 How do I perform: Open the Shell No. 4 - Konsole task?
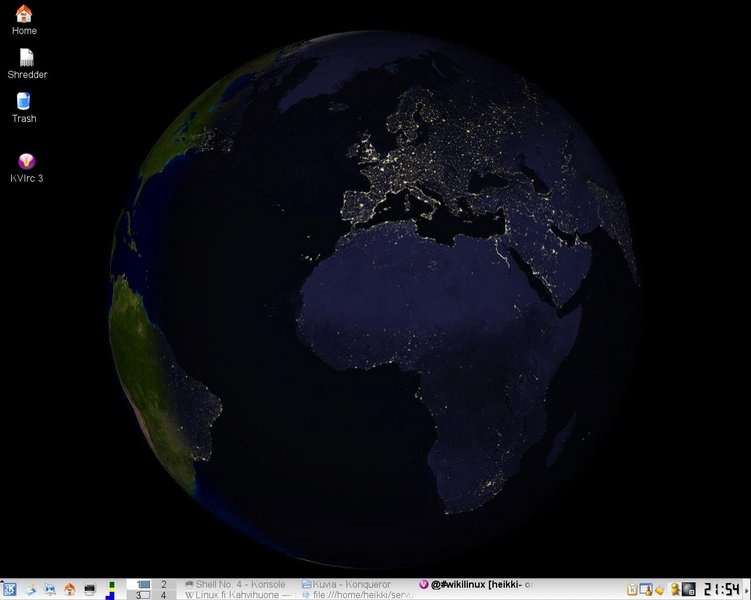[x=239, y=583]
